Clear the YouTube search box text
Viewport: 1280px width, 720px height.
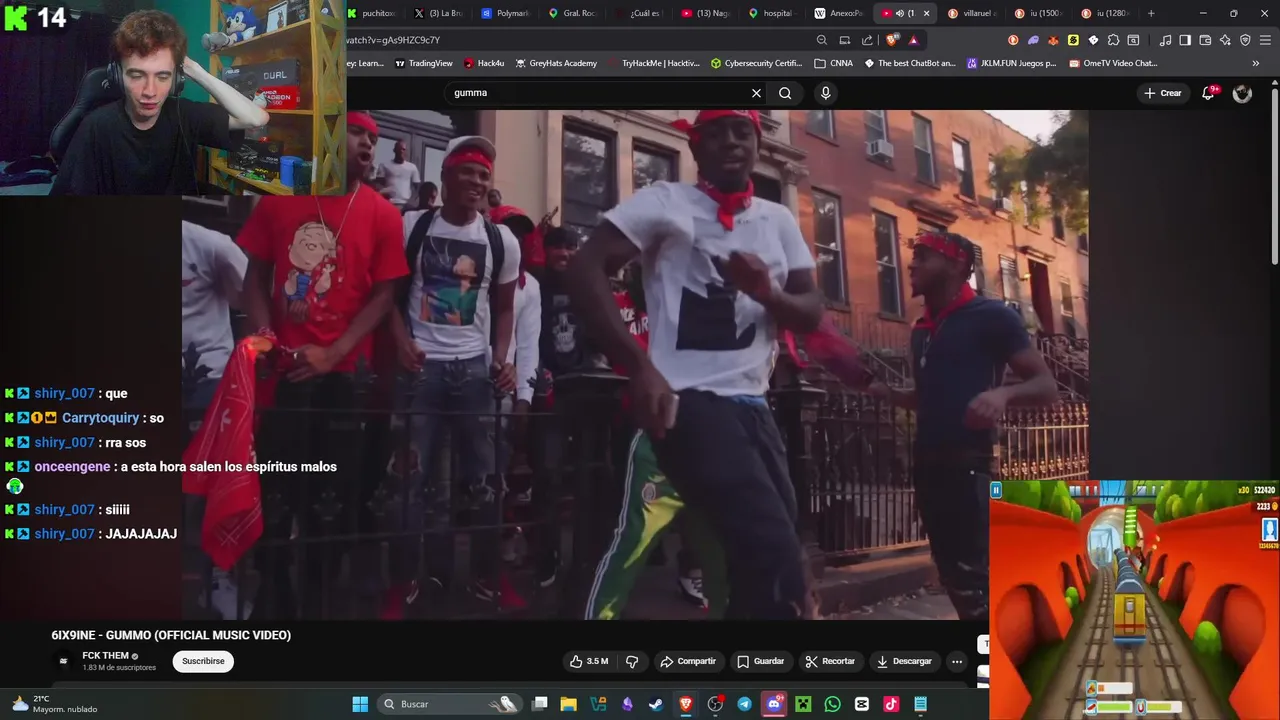(x=756, y=93)
